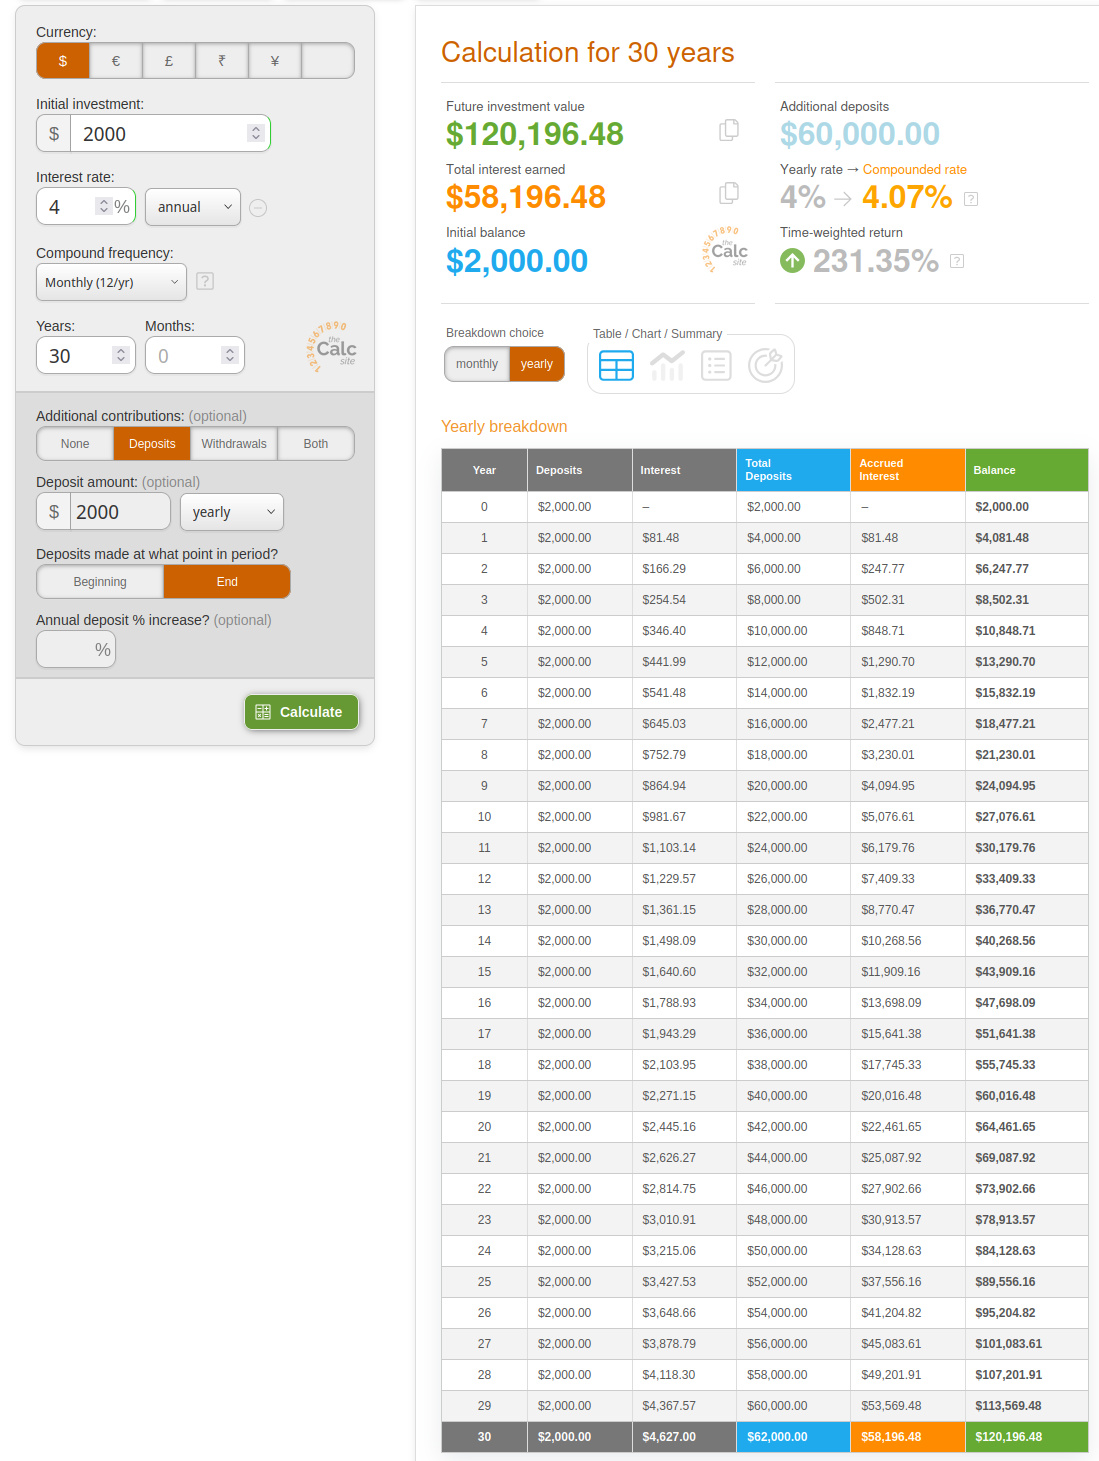Select the dollar currency symbol
This screenshot has height=1461, width=1099.
63,61
